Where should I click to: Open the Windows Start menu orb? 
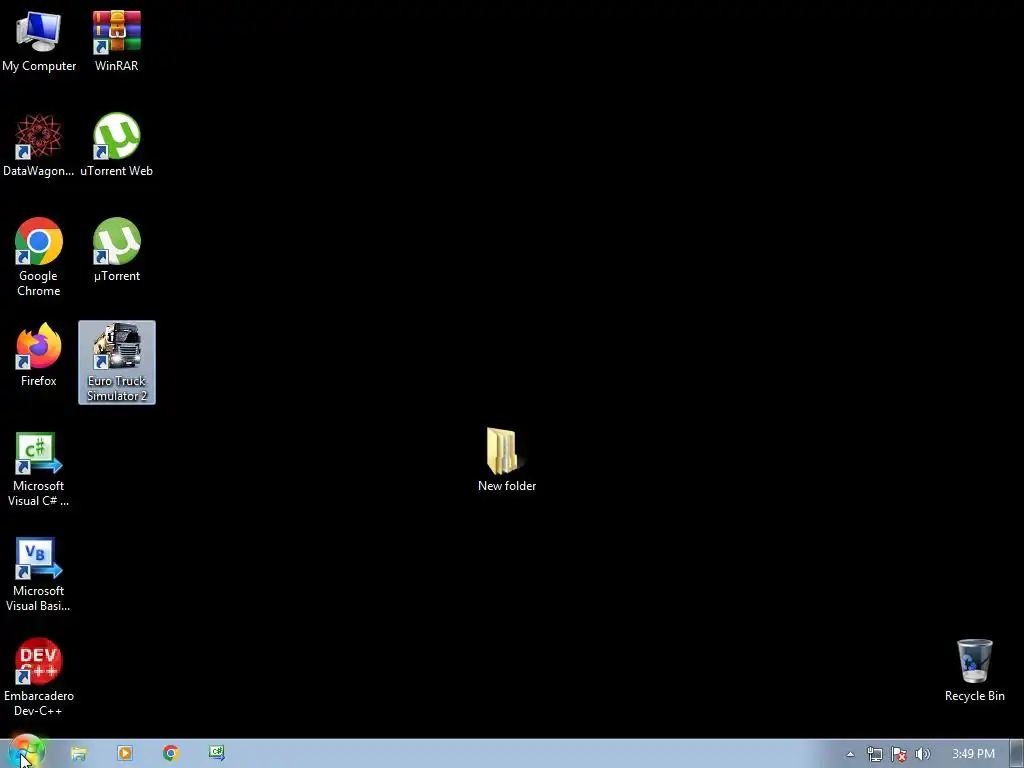[26, 752]
